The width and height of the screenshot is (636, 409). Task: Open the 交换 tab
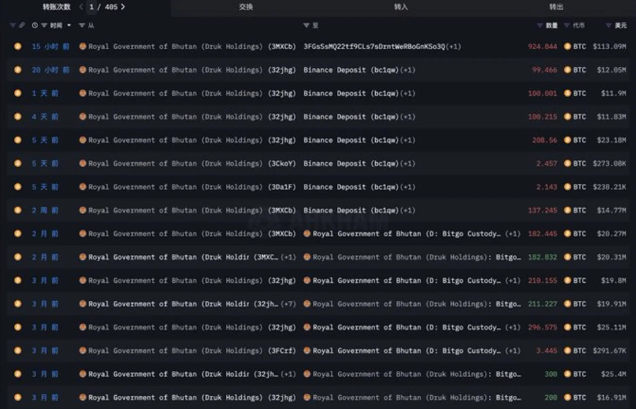click(x=246, y=7)
